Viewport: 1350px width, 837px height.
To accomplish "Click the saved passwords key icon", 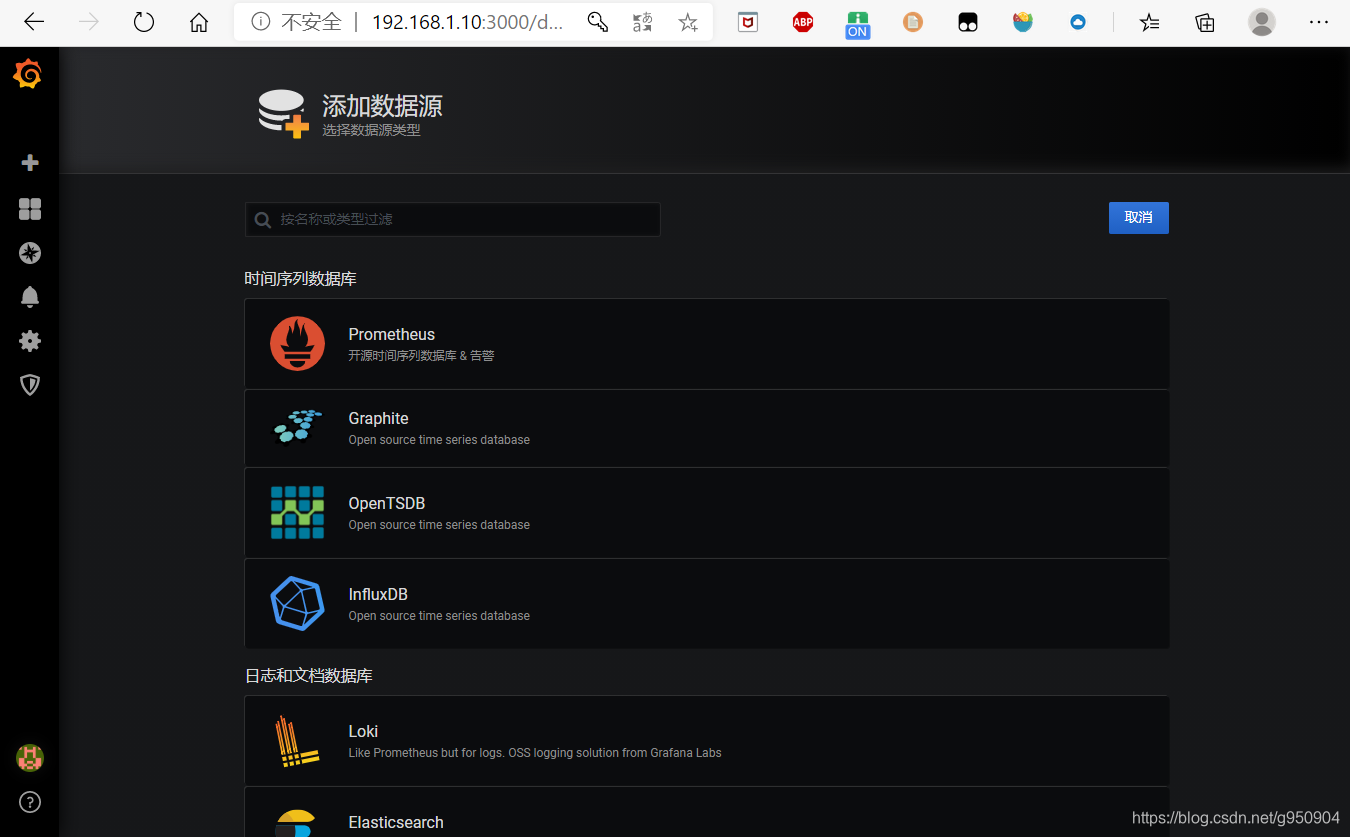I will coord(597,22).
